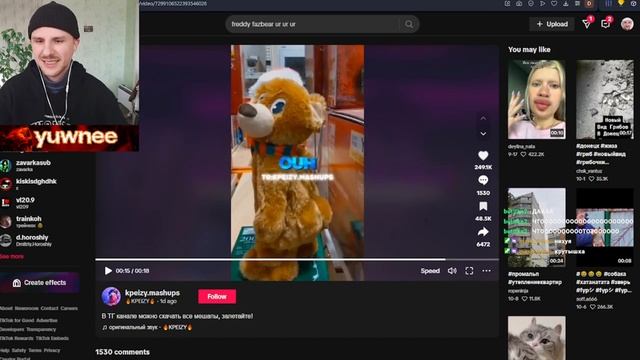Viewport: 640px width, 360px height.
Task: Click the bear plush video frame
Action: click(x=297, y=162)
